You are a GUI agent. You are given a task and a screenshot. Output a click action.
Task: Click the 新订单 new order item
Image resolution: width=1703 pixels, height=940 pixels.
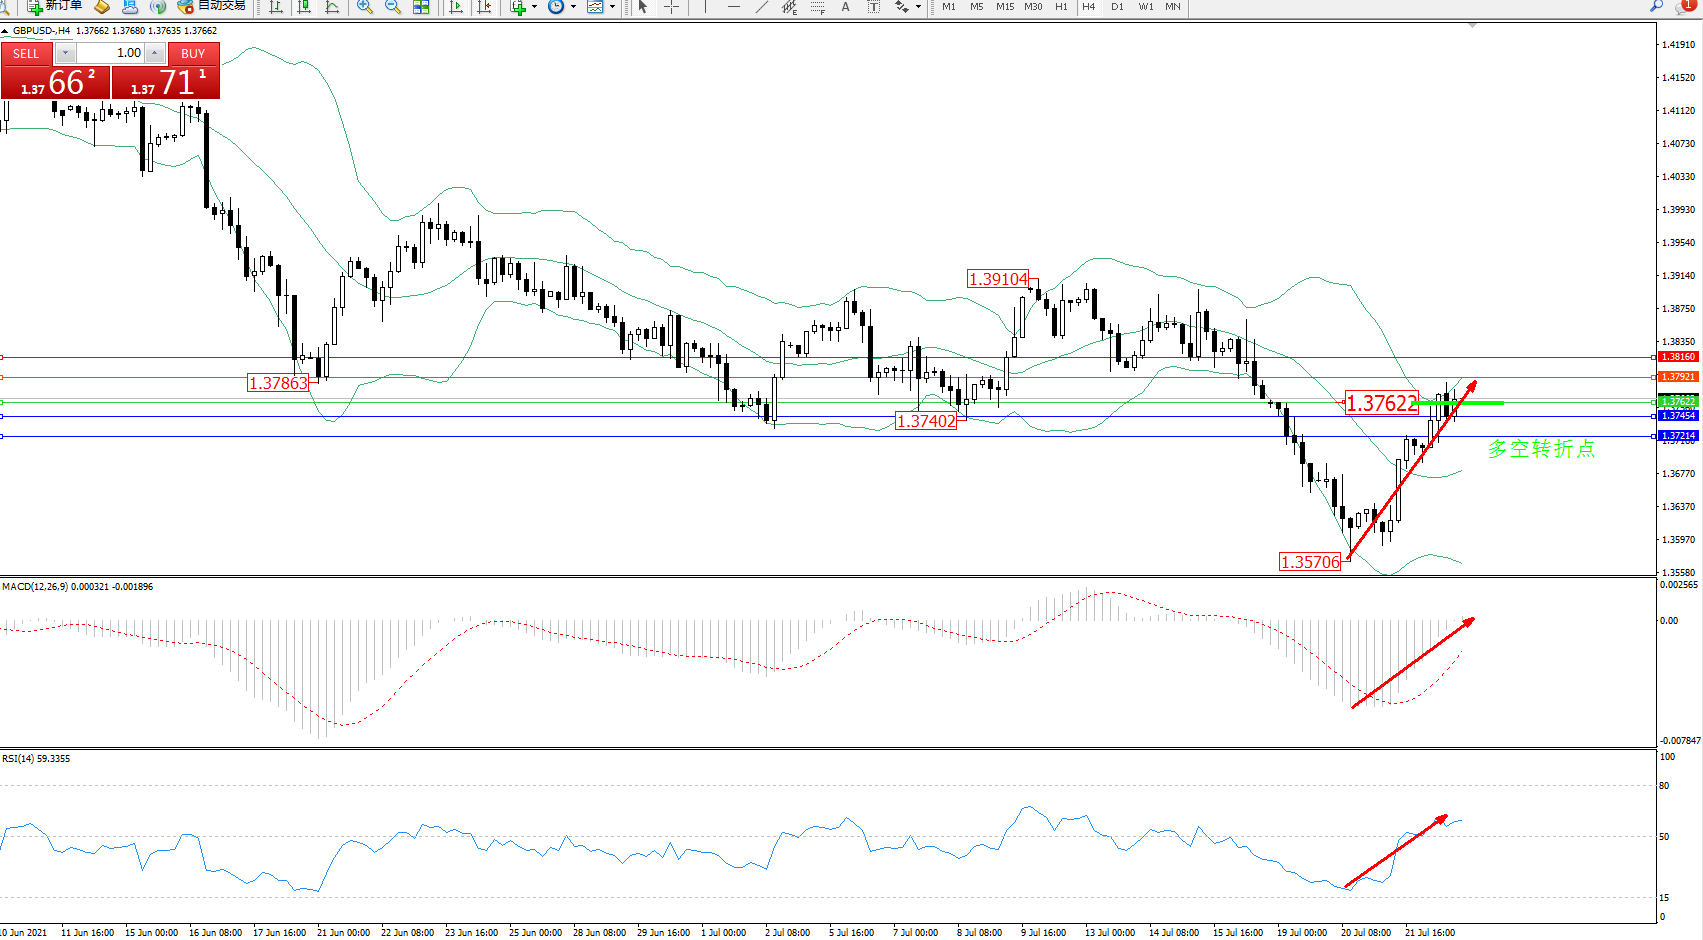tap(55, 6)
